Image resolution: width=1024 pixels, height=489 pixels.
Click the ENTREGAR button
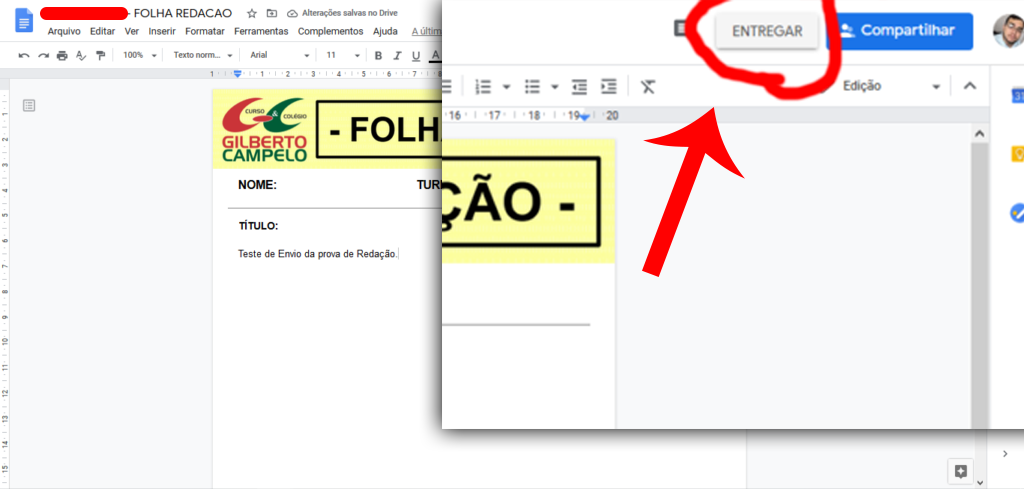point(767,31)
